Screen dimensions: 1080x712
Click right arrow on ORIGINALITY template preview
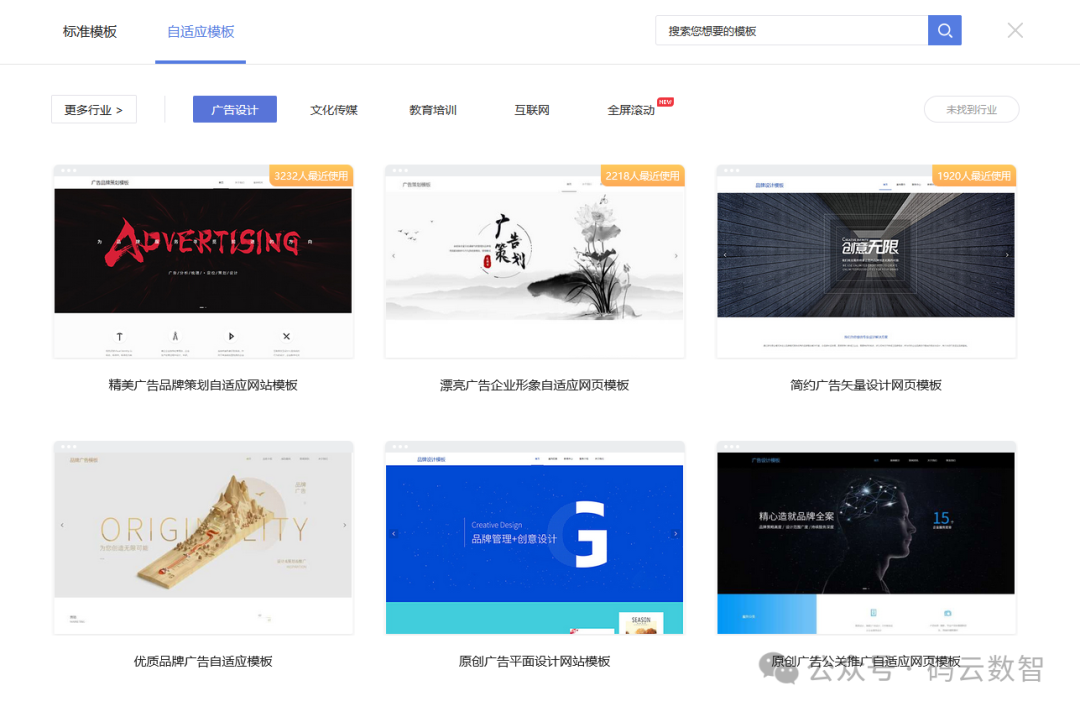coord(344,525)
